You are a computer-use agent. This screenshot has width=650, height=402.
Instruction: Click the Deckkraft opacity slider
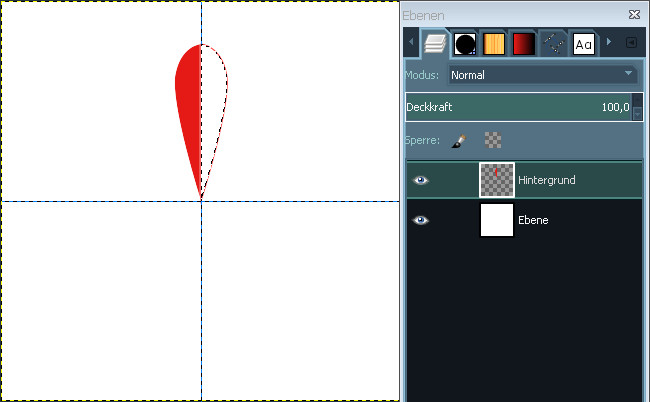515,107
